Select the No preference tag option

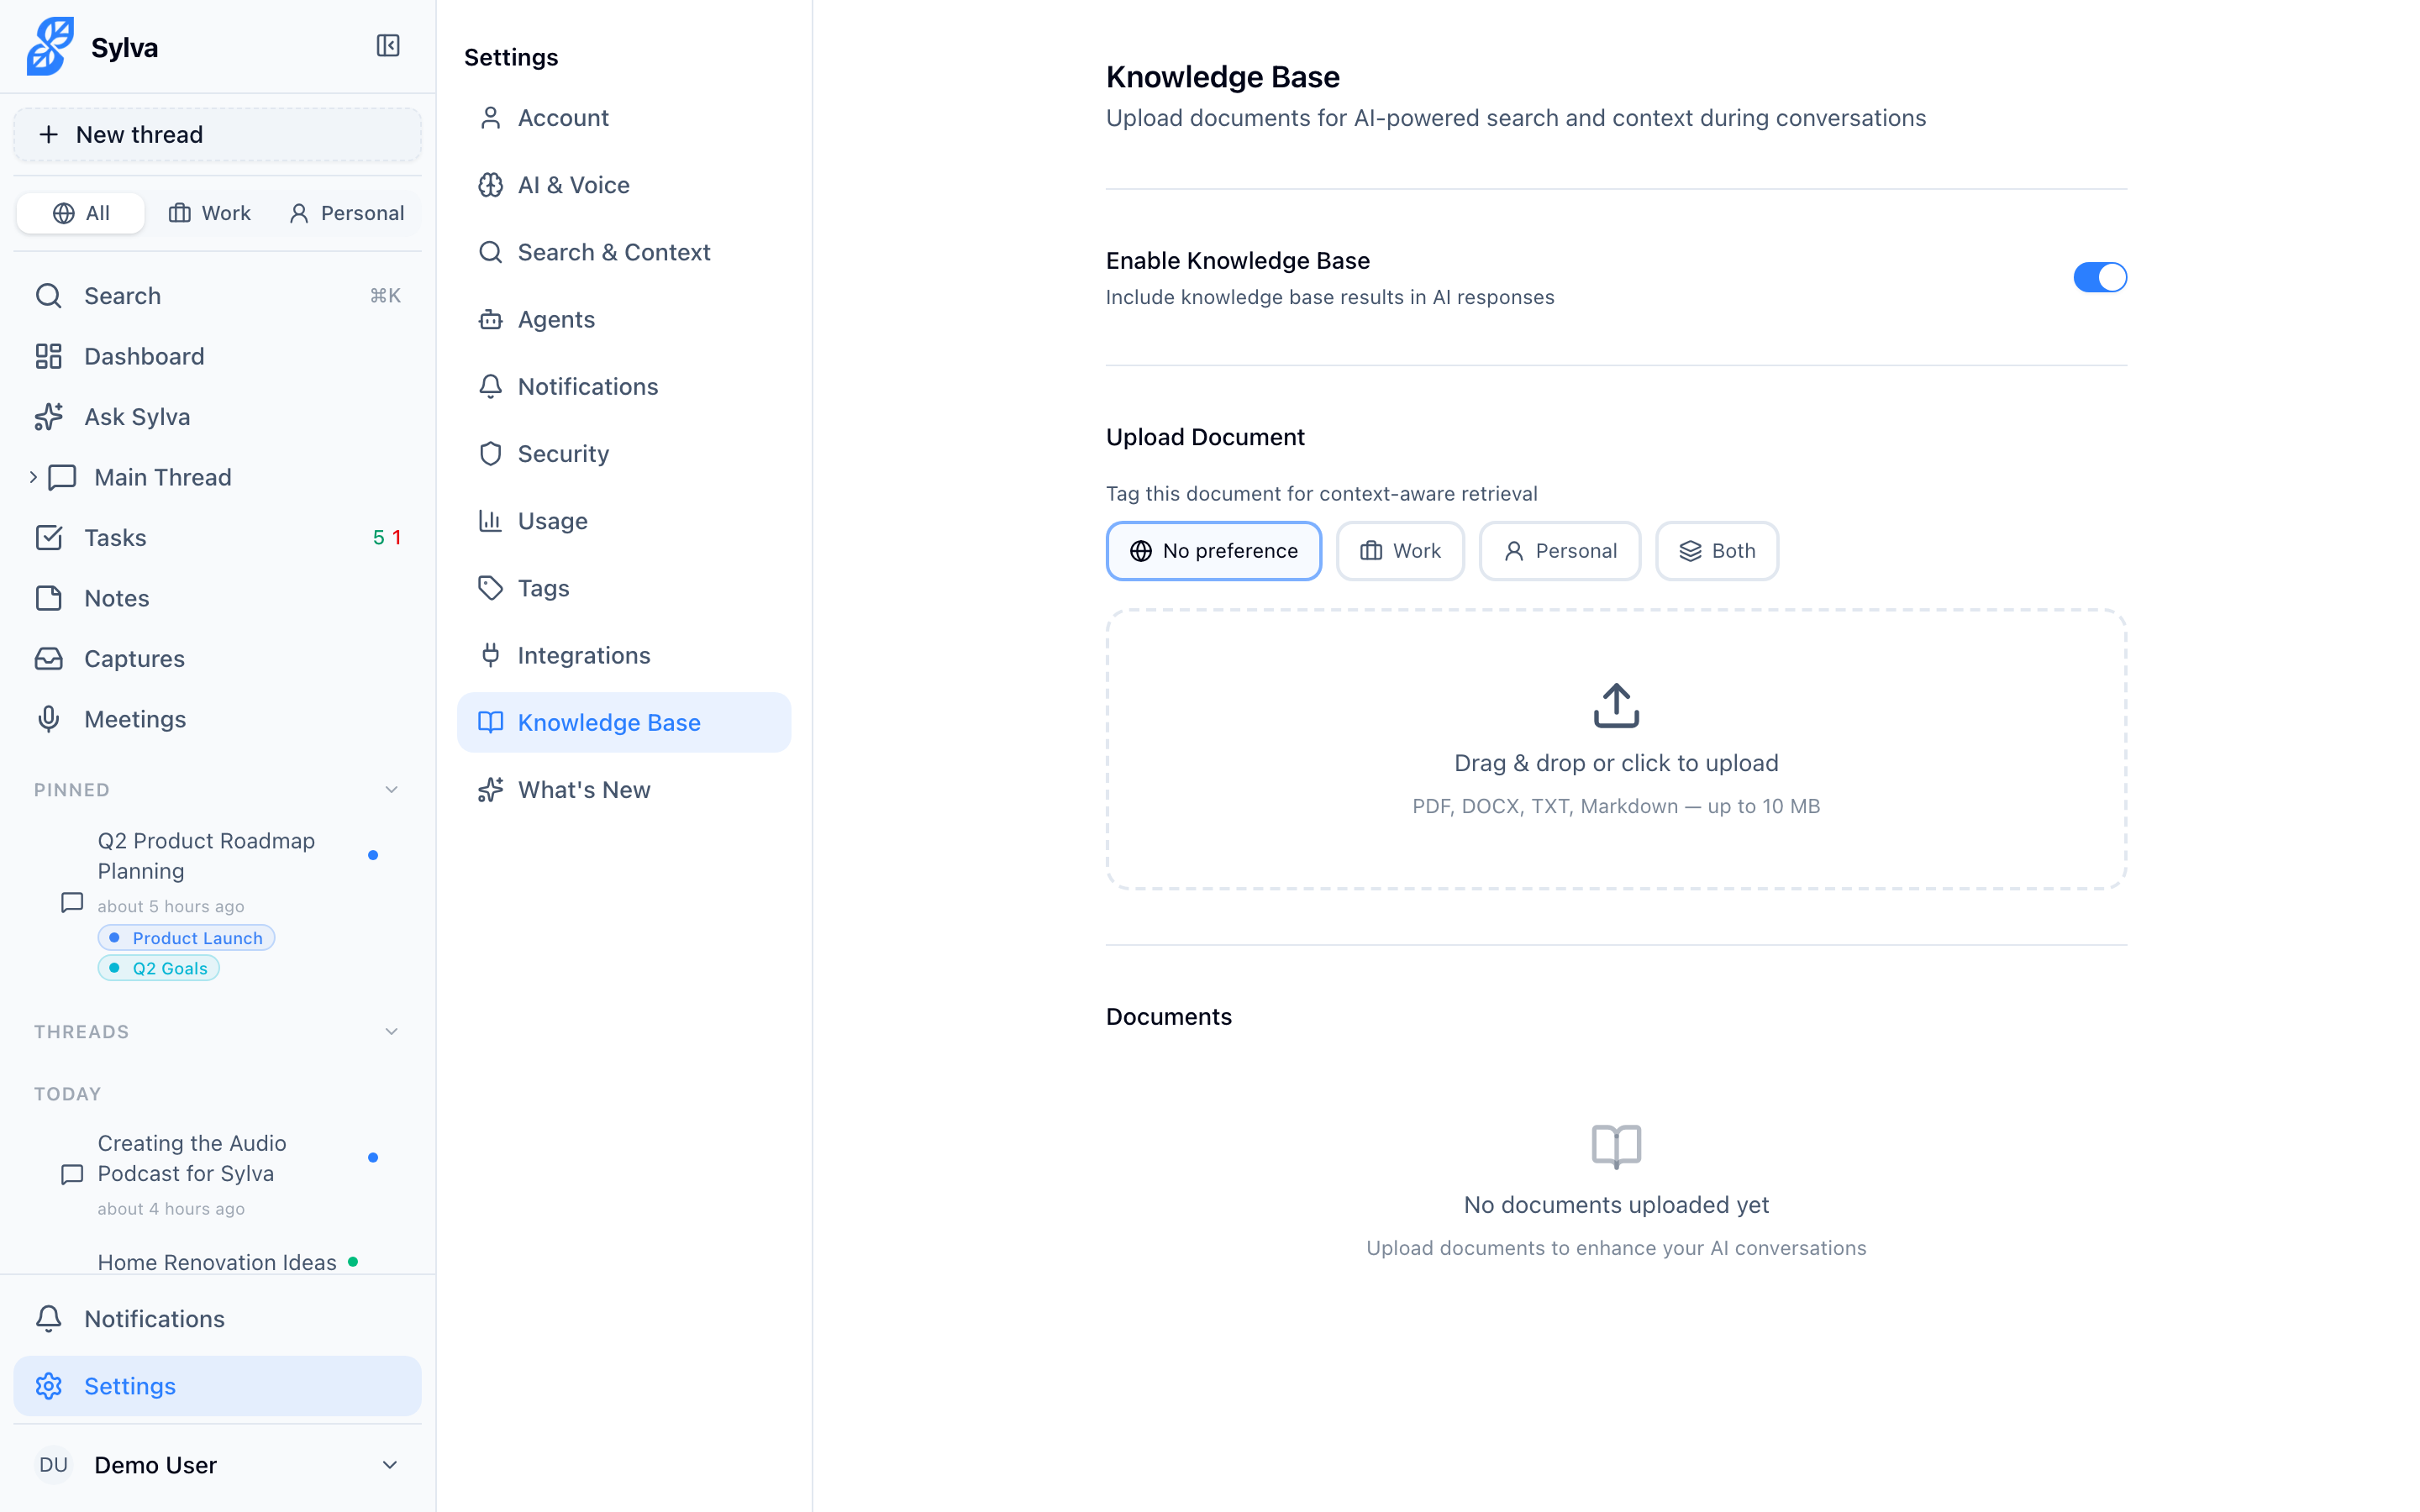[x=1213, y=551]
